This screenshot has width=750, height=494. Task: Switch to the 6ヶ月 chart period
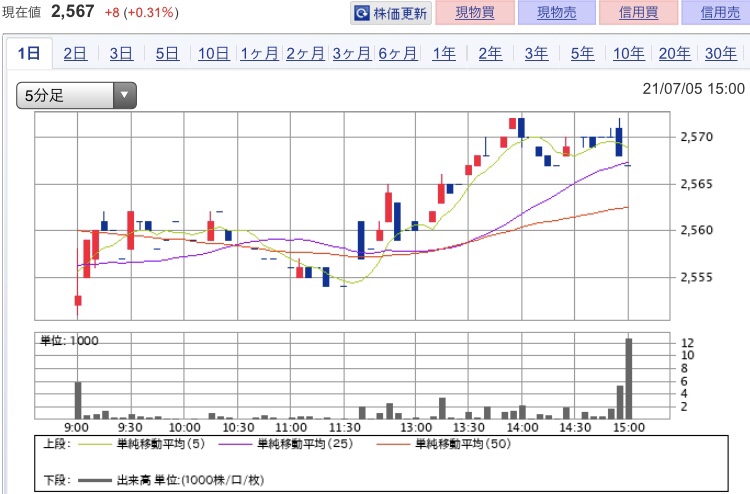(397, 54)
